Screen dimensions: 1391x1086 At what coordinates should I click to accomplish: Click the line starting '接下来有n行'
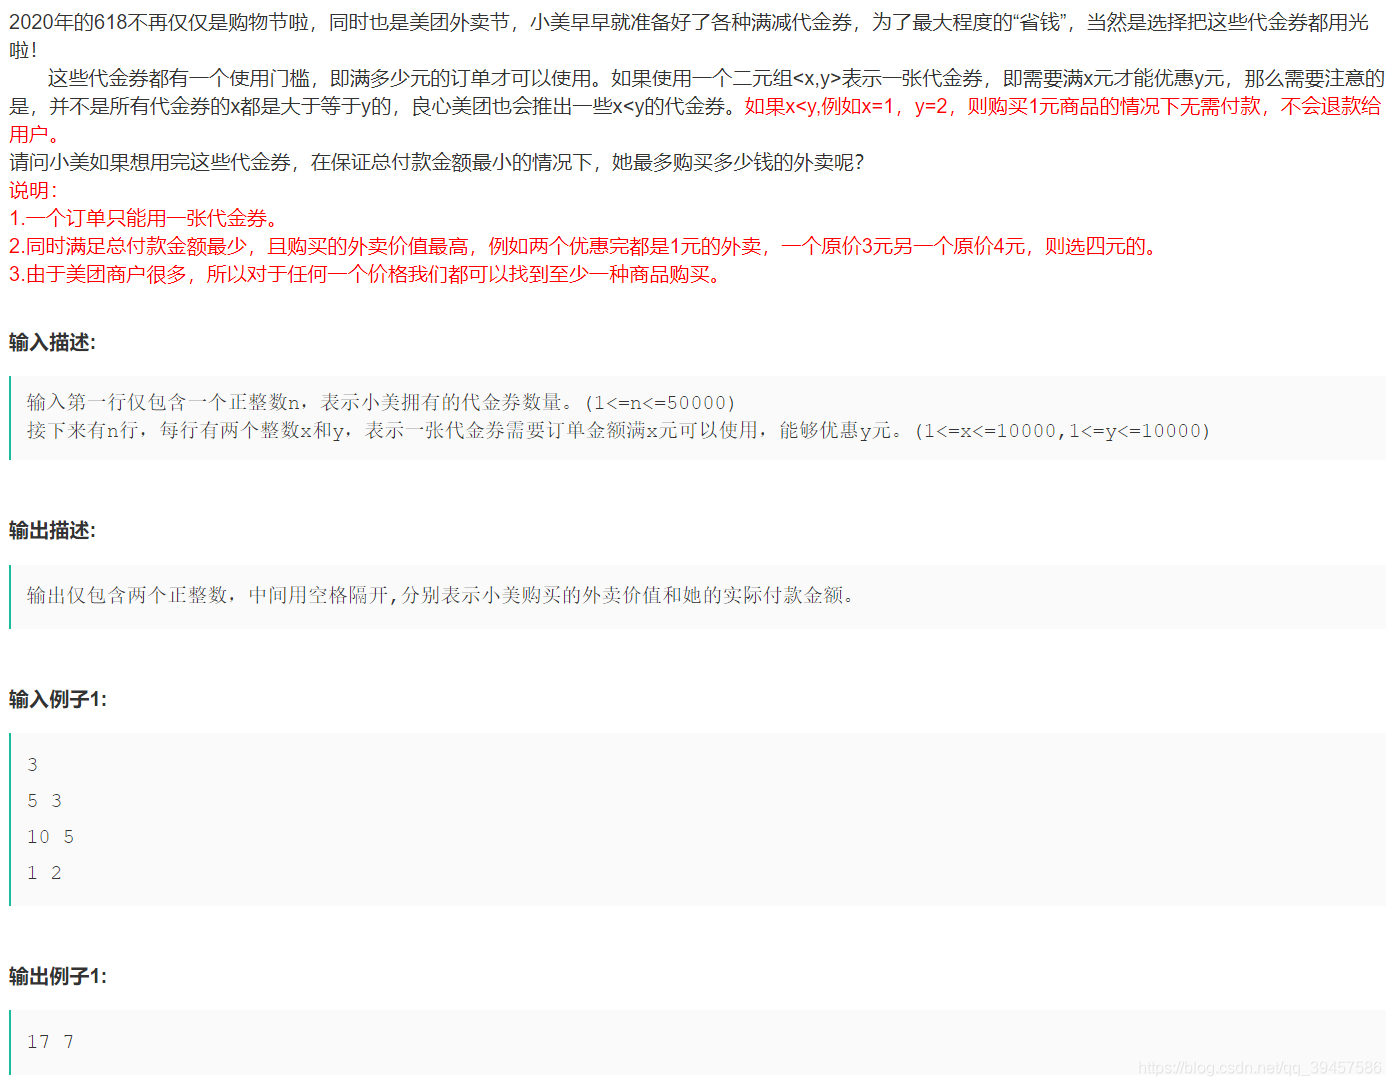coord(618,430)
